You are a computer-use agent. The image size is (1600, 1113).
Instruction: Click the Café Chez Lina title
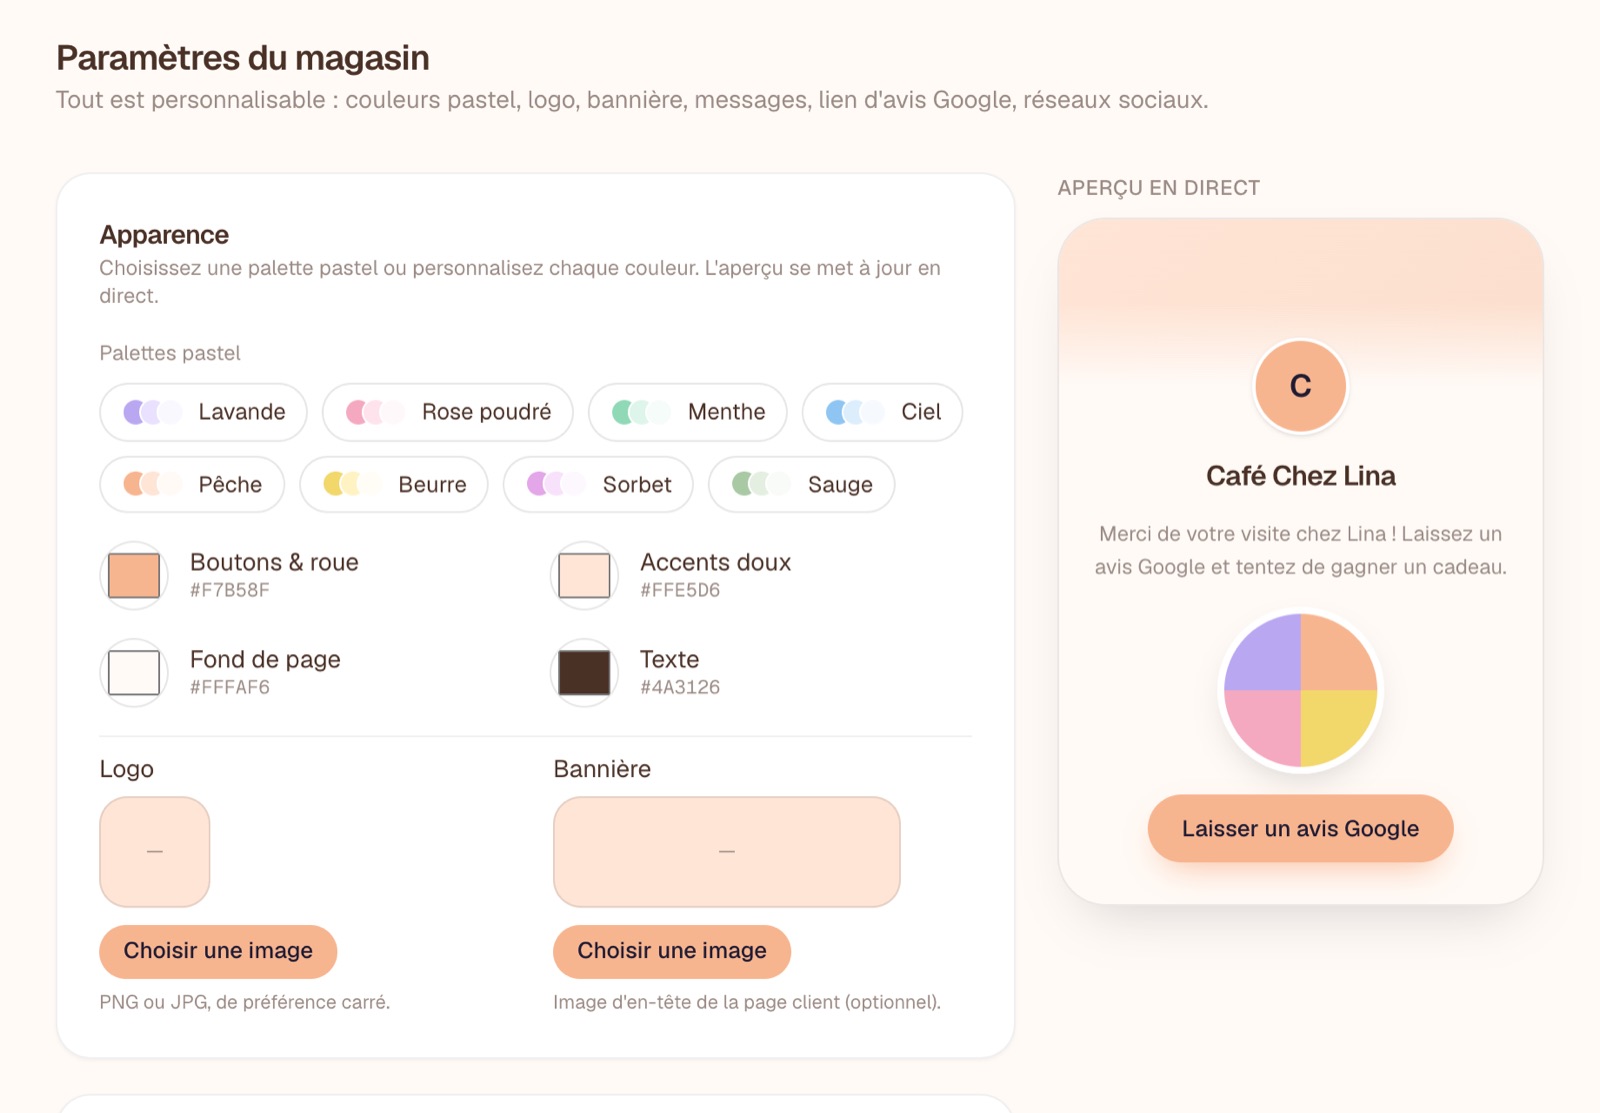coord(1300,476)
